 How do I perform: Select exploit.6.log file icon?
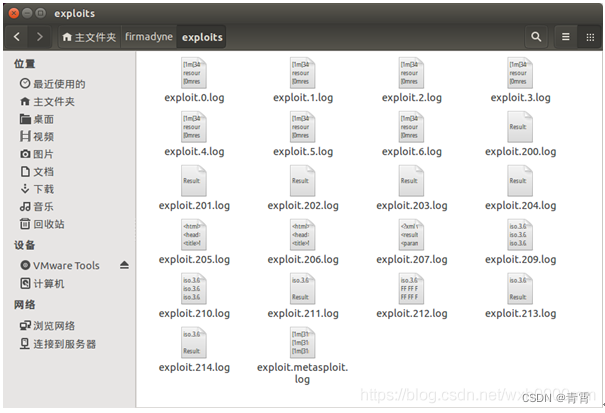(411, 127)
